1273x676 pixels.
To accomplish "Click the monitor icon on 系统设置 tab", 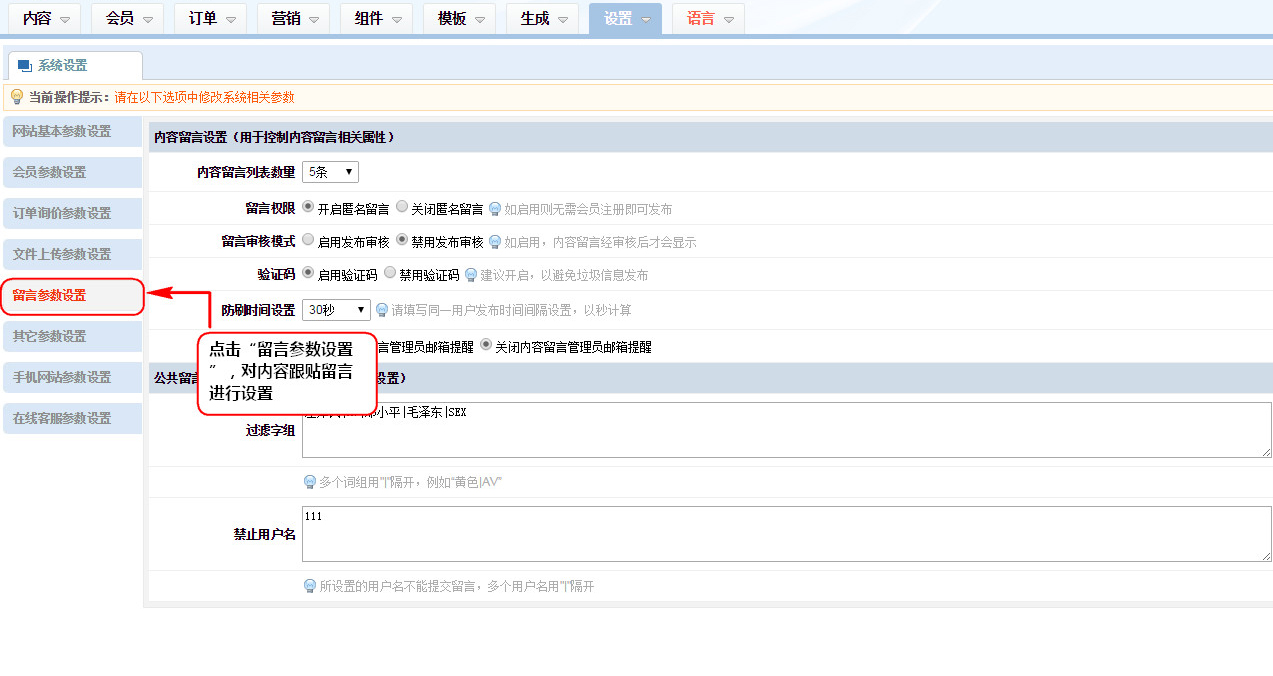I will point(25,66).
